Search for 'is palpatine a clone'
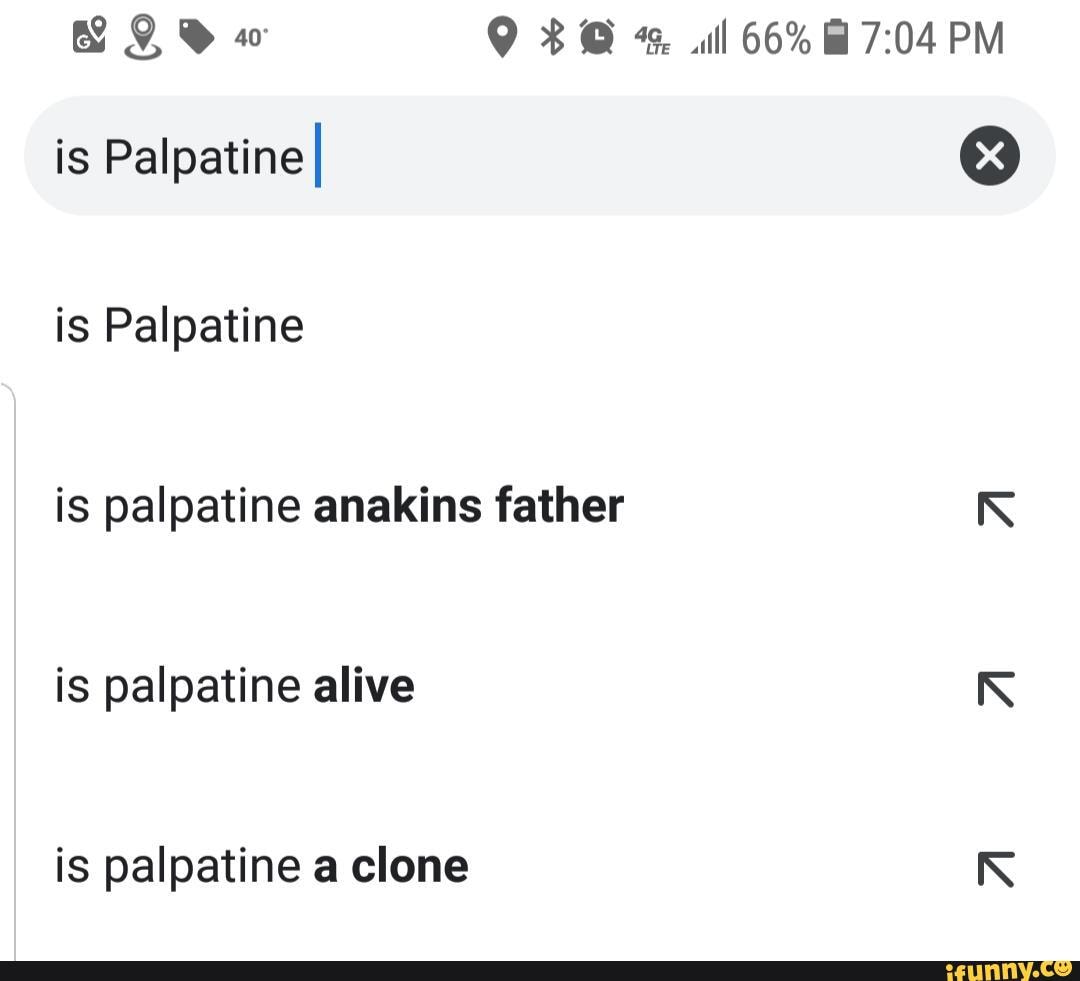Image resolution: width=1080 pixels, height=981 pixels. tap(259, 865)
